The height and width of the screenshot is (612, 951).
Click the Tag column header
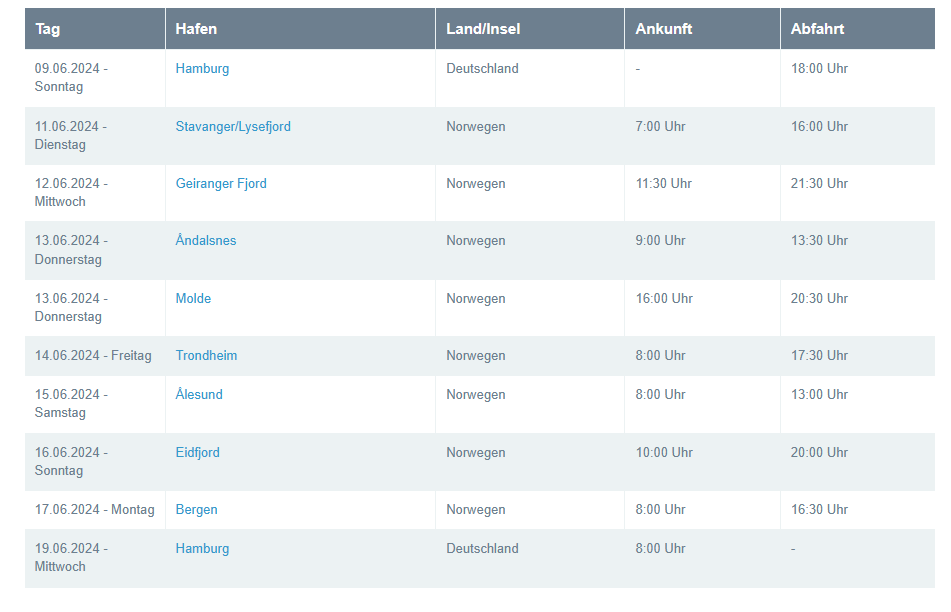pyautogui.click(x=48, y=29)
